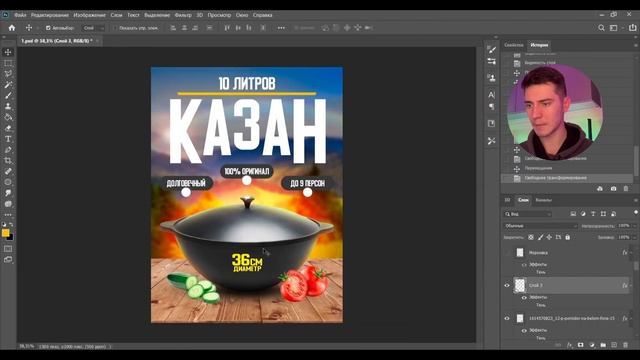This screenshot has height=360, width=640.
Task: Select the Brush tool
Action: (8, 96)
